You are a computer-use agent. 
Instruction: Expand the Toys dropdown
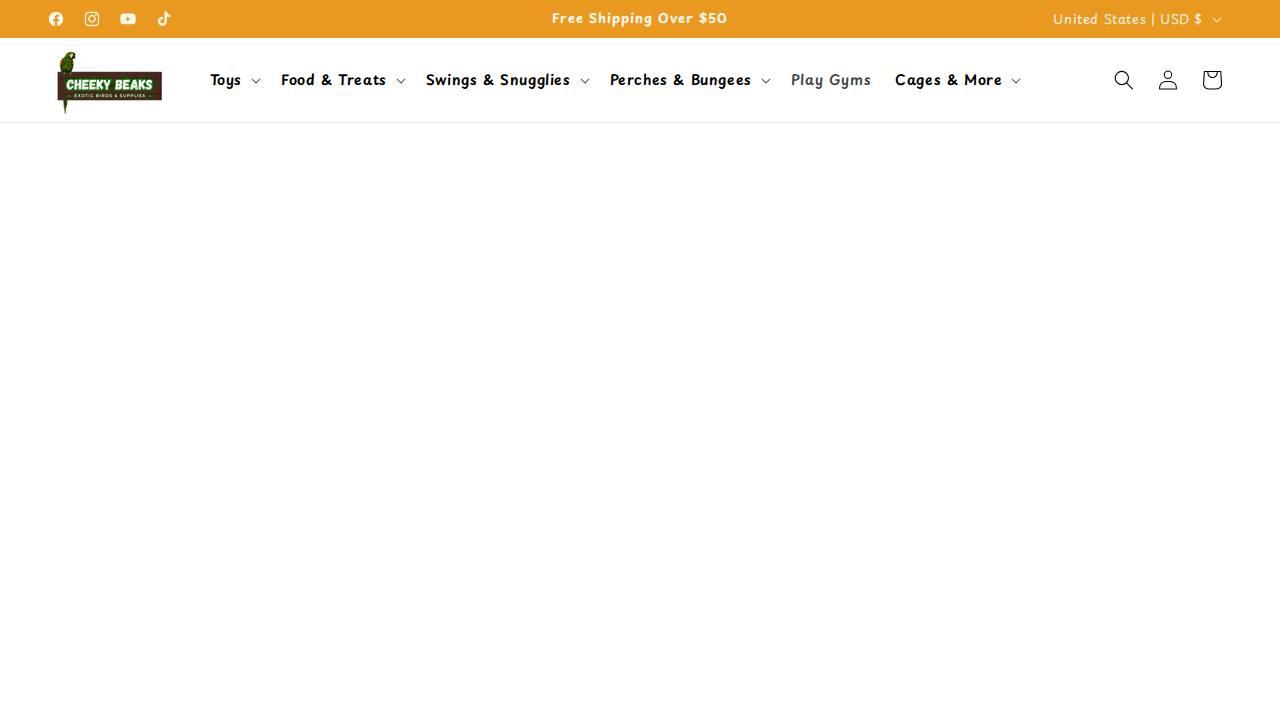tap(233, 80)
